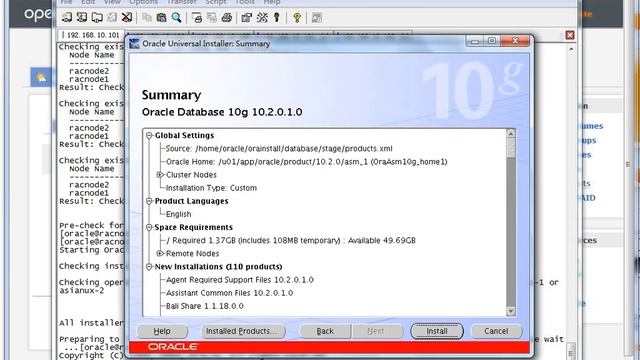The height and width of the screenshot is (360, 640).
Task: Switch to the 192.168.10.101 session tab
Action: [91, 35]
